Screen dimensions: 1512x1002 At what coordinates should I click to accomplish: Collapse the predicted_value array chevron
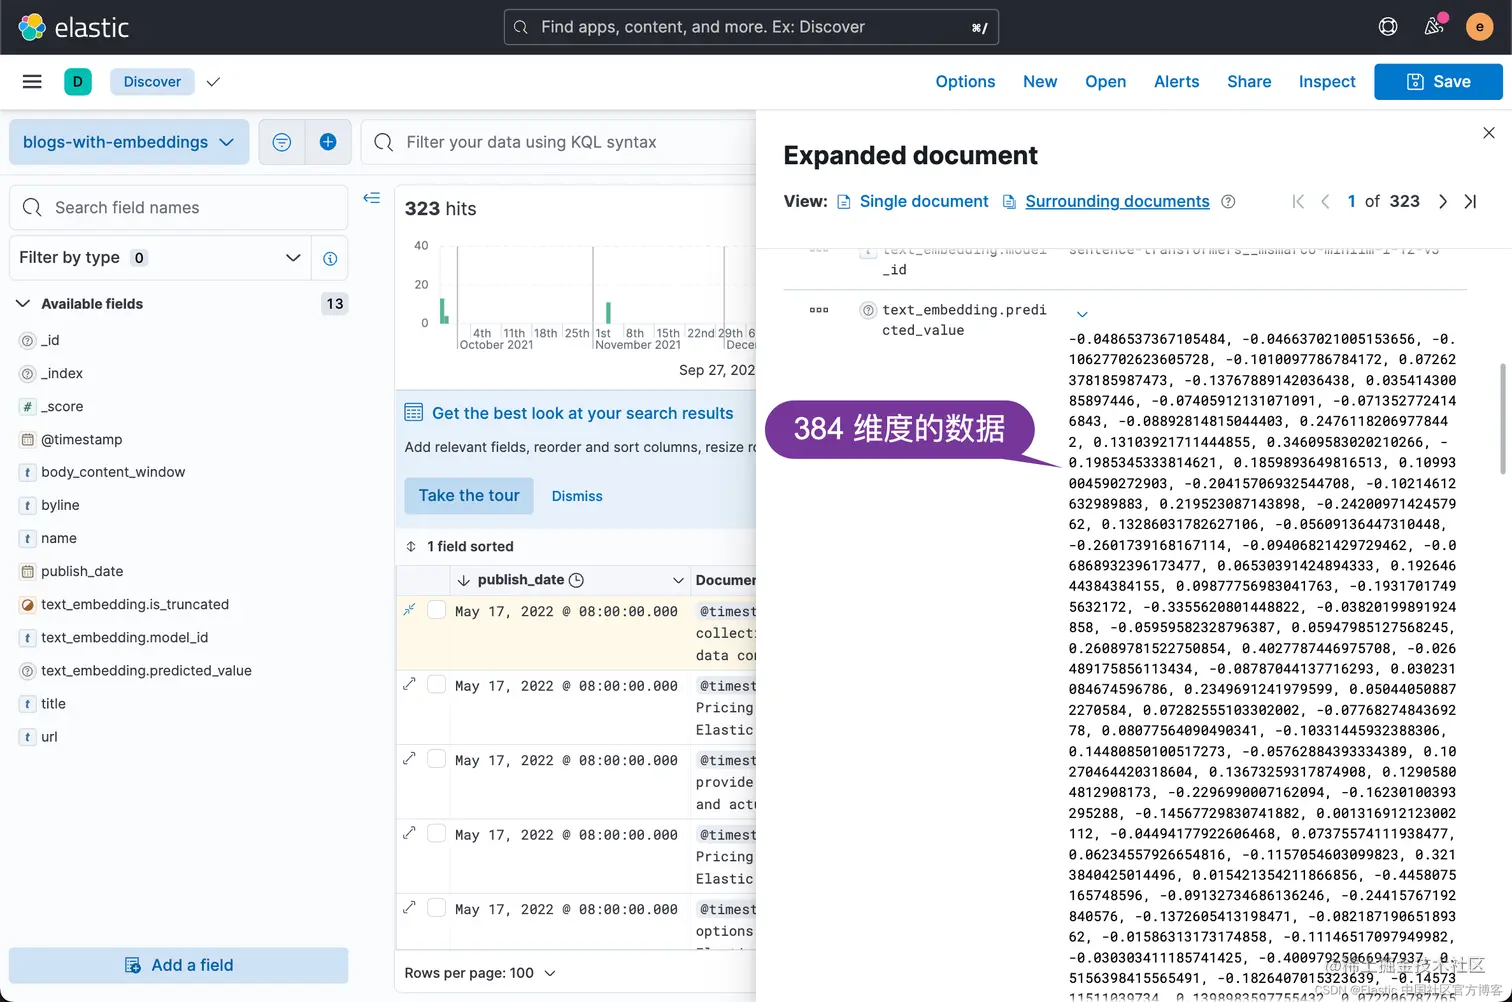[x=1082, y=314]
